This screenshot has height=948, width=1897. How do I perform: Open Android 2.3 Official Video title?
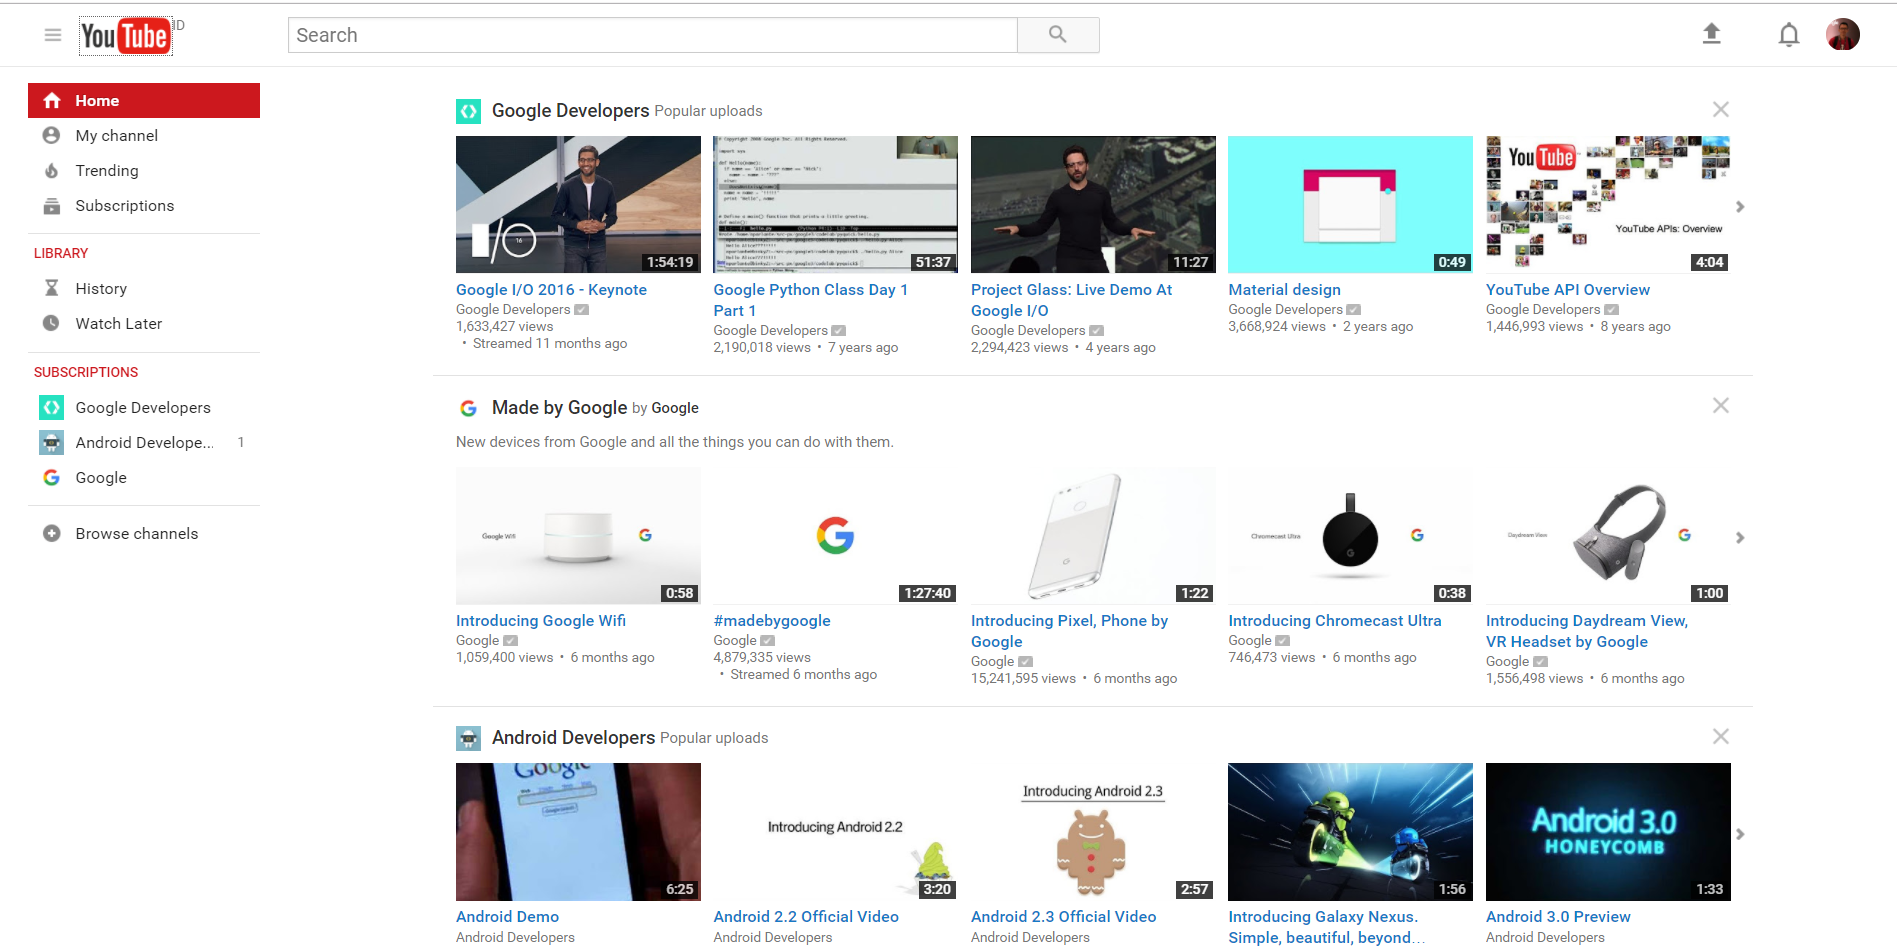click(1063, 916)
